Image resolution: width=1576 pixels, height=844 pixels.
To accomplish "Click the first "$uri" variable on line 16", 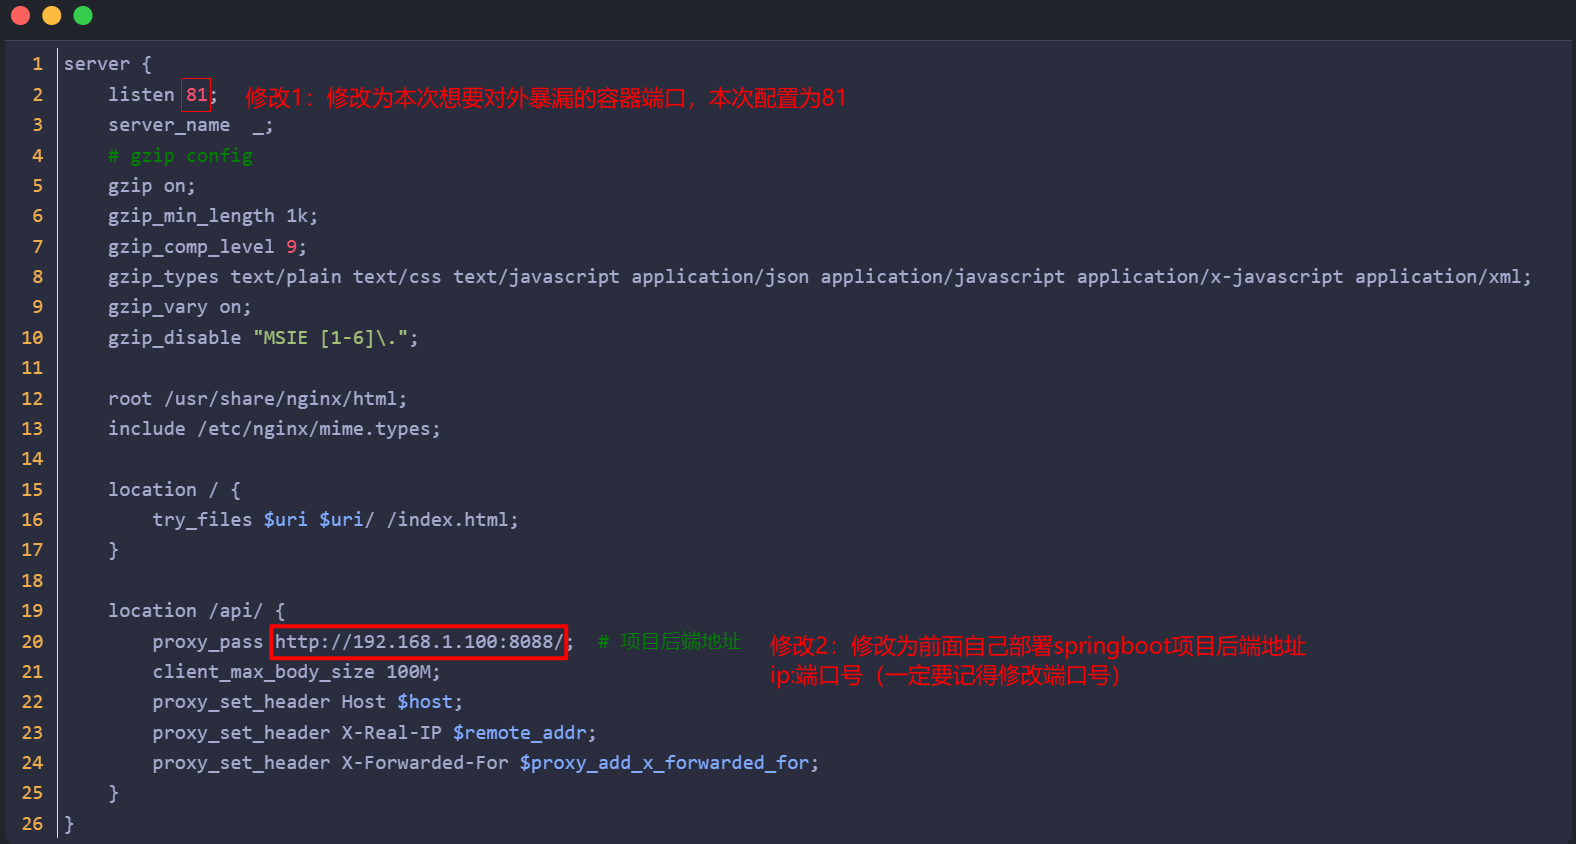I will point(286,520).
